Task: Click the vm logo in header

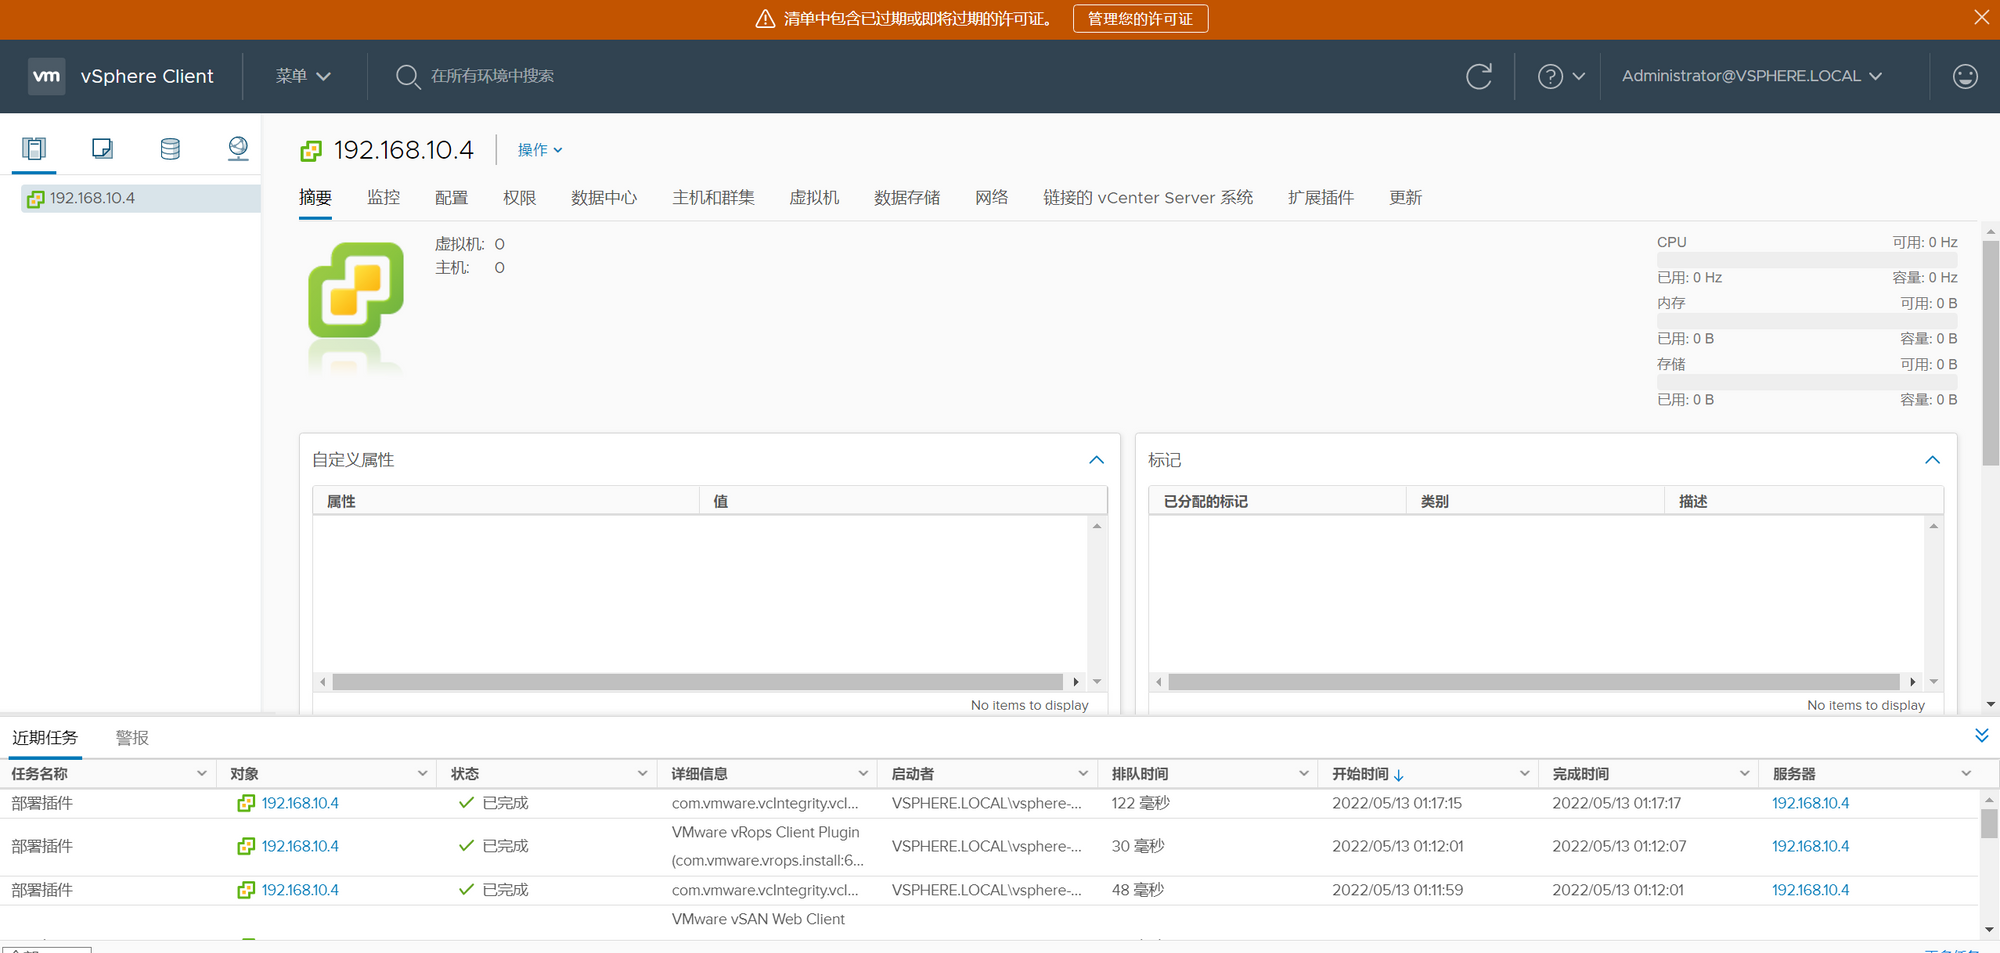Action: 47,76
